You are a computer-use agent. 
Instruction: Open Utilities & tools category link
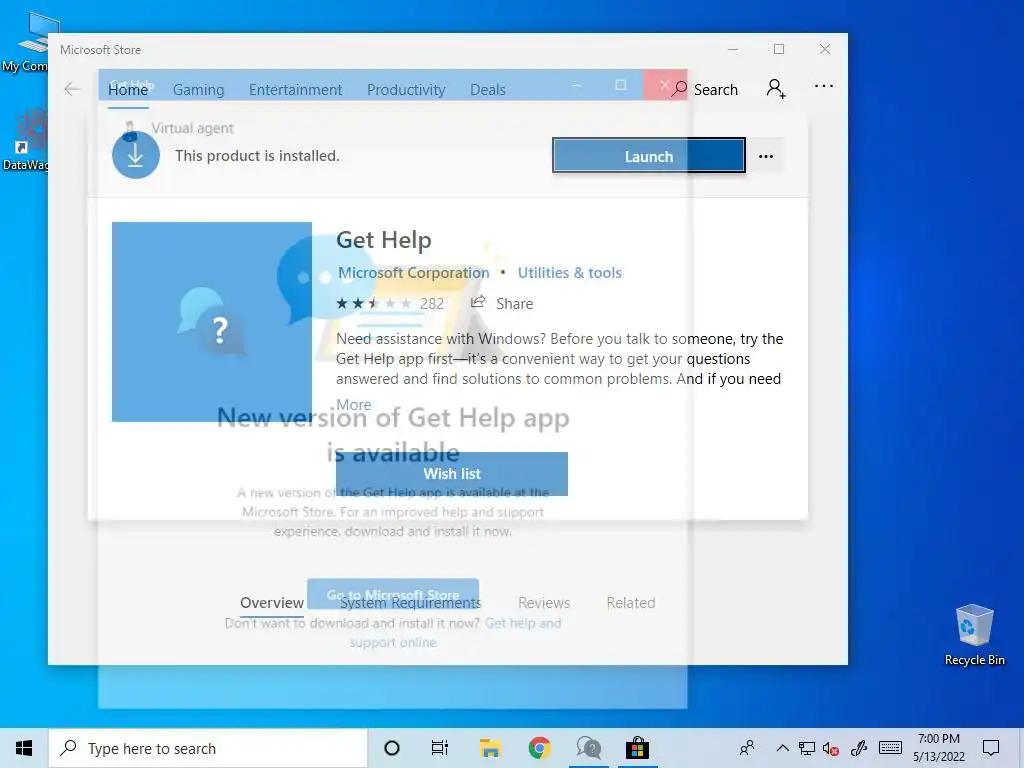[x=569, y=273]
